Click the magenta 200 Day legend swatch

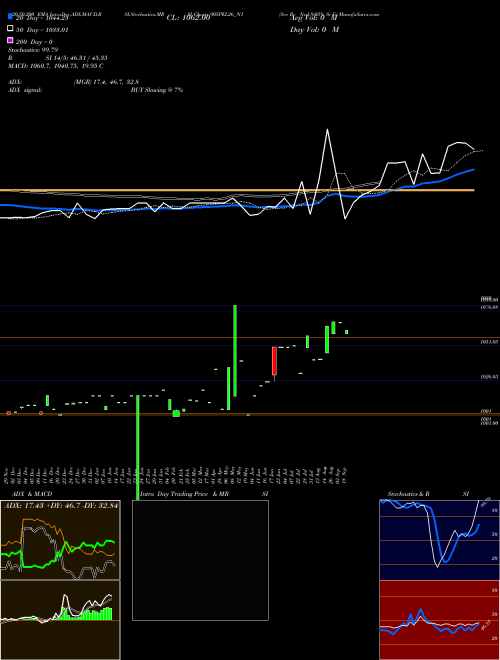point(10,40)
